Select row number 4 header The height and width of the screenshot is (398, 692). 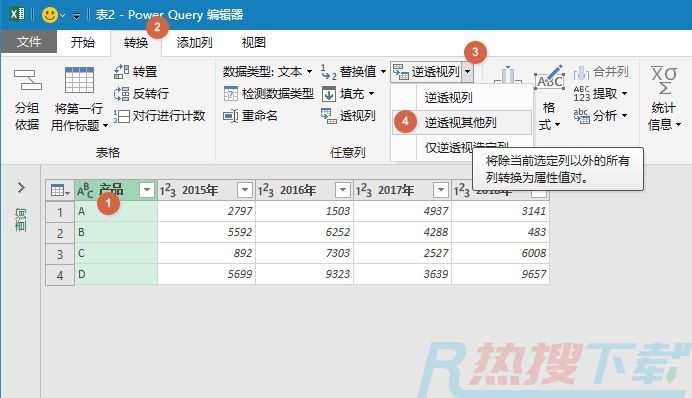point(60,275)
